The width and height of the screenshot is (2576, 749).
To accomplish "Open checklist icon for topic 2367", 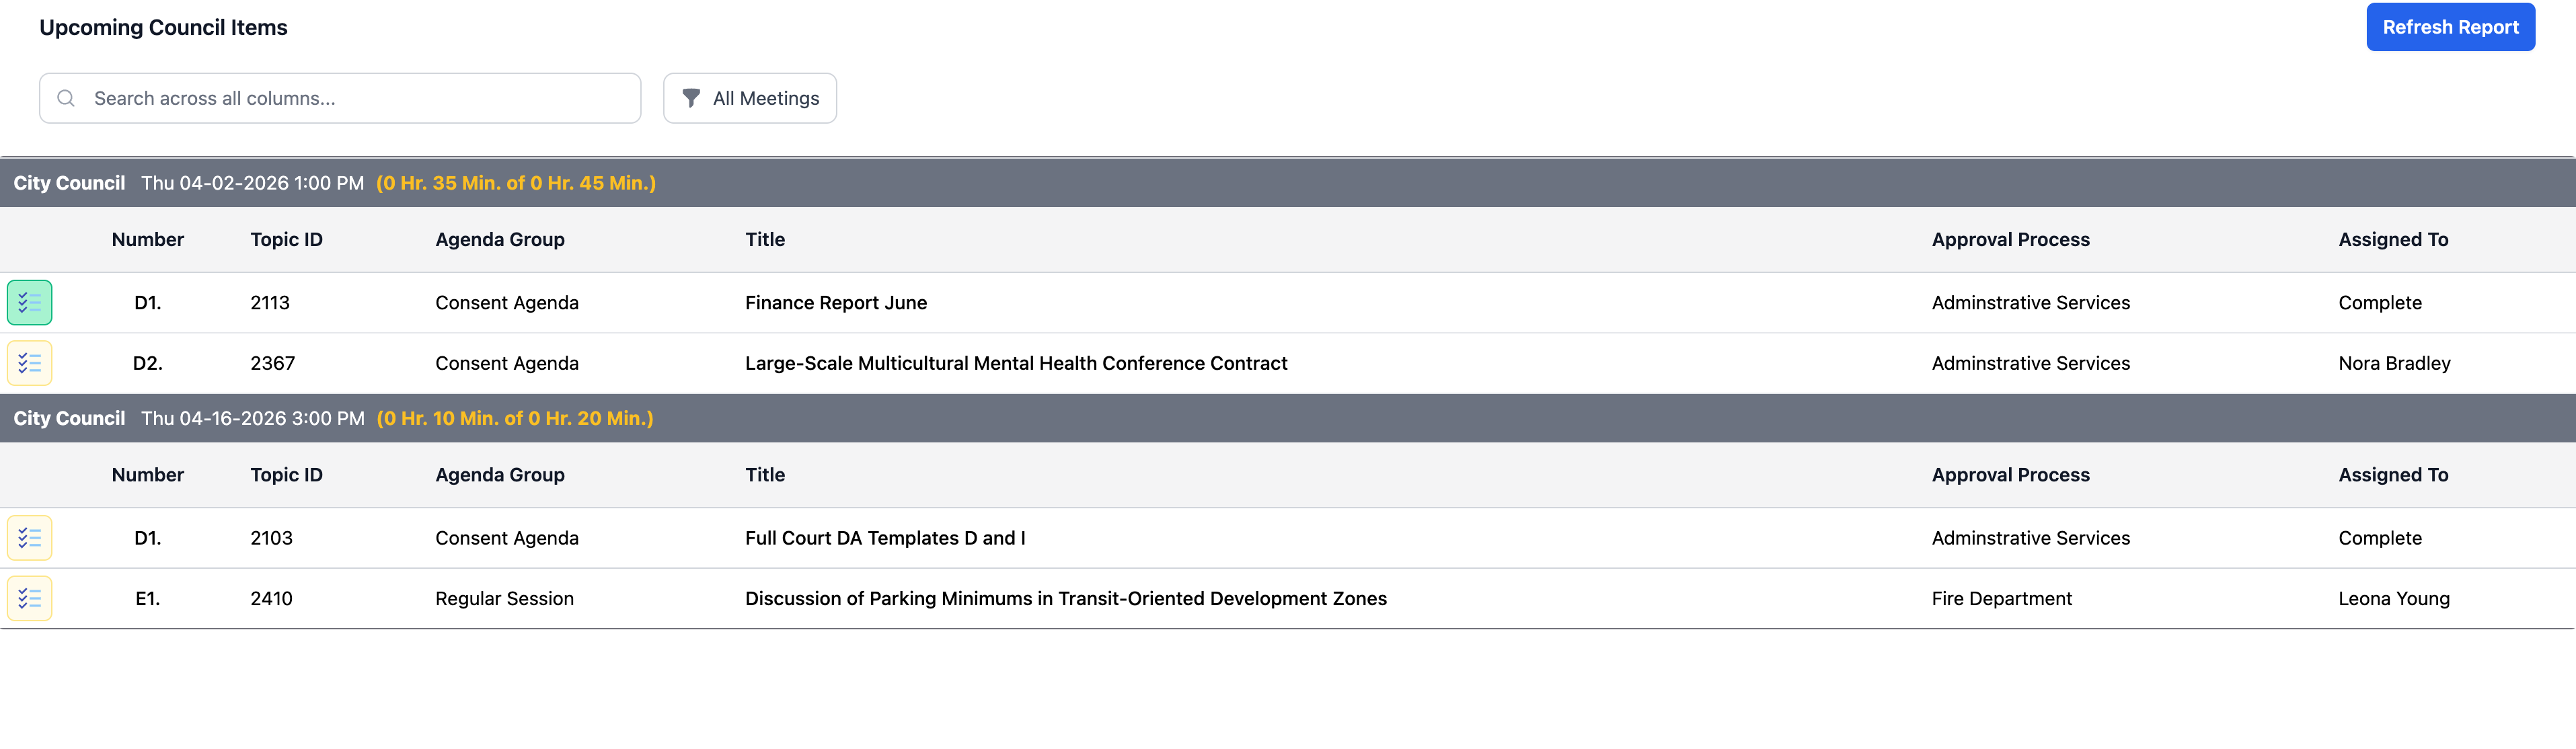I will 29,363.
